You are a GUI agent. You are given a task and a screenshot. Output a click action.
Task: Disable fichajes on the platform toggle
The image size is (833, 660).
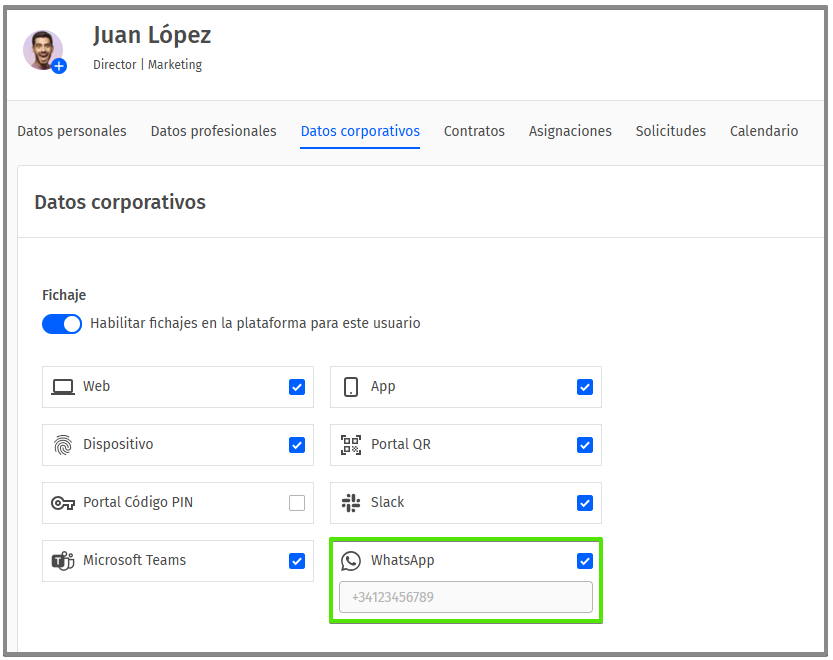[62, 324]
